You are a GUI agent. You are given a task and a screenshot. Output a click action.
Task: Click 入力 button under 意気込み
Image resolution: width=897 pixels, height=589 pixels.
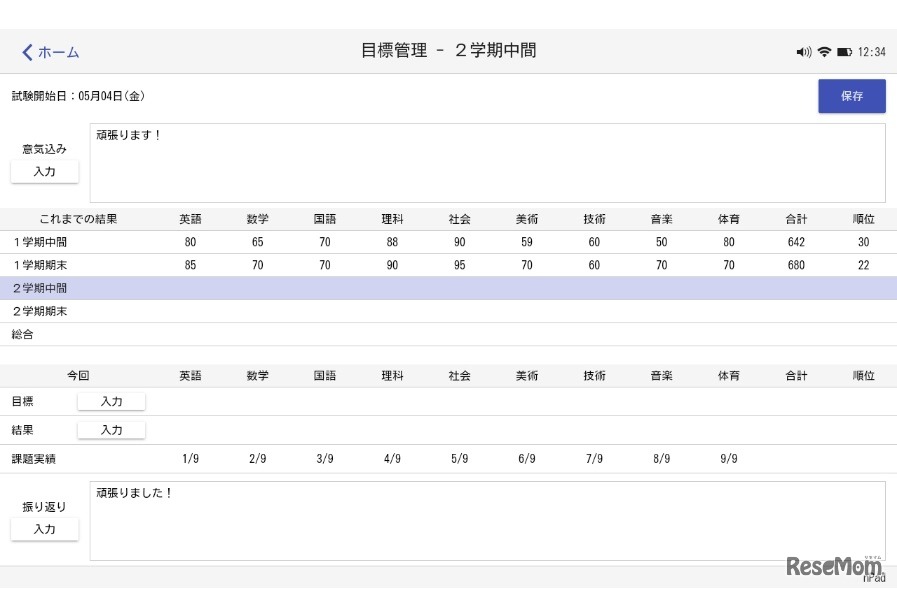[44, 172]
